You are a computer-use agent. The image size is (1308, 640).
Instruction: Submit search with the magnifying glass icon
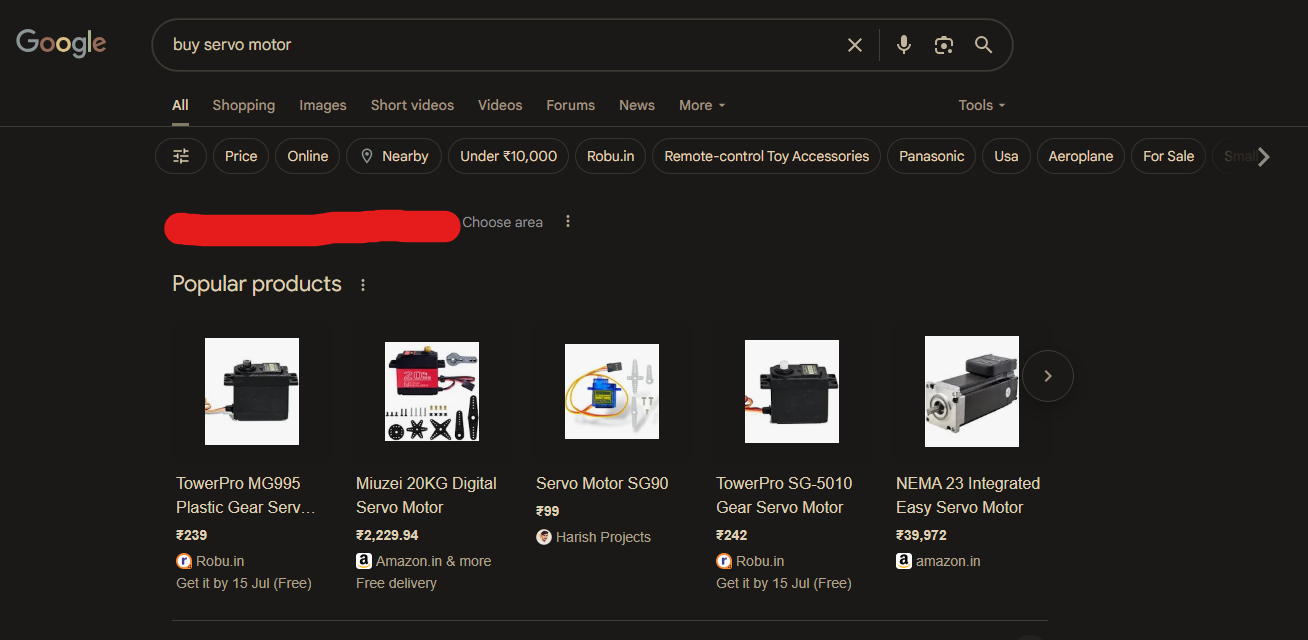coord(983,45)
